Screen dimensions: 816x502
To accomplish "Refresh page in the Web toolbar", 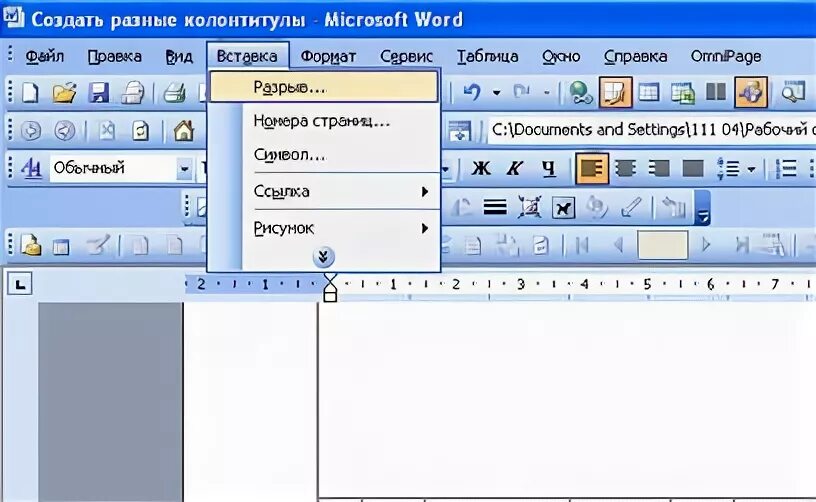I will pyautogui.click(x=140, y=130).
